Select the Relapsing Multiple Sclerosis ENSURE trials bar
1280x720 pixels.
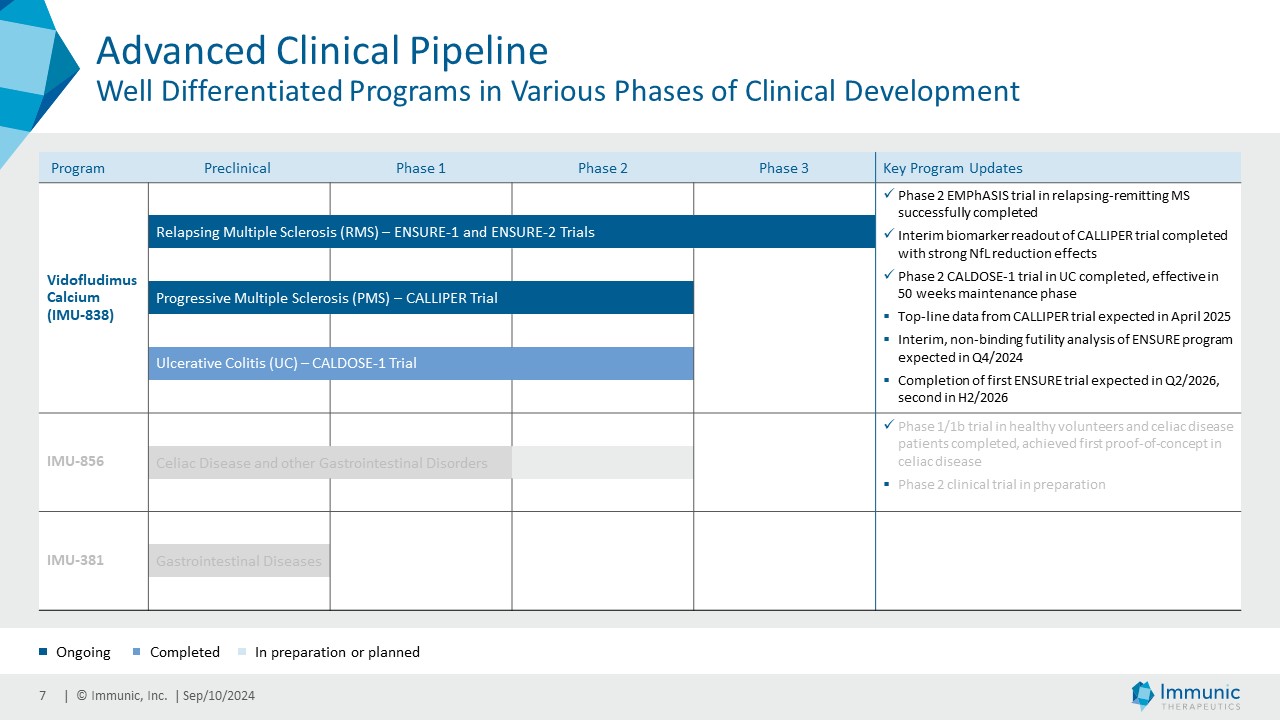pyautogui.click(x=511, y=232)
